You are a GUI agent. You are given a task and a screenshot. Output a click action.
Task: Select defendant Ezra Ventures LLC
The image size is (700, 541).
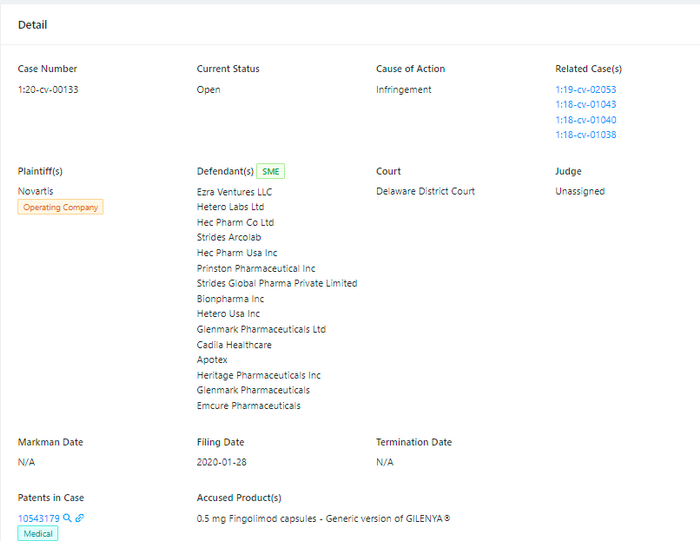coord(234,192)
